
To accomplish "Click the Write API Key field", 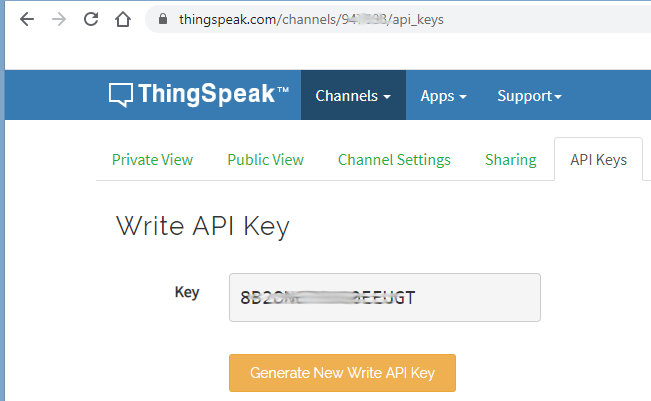I will coord(385,297).
